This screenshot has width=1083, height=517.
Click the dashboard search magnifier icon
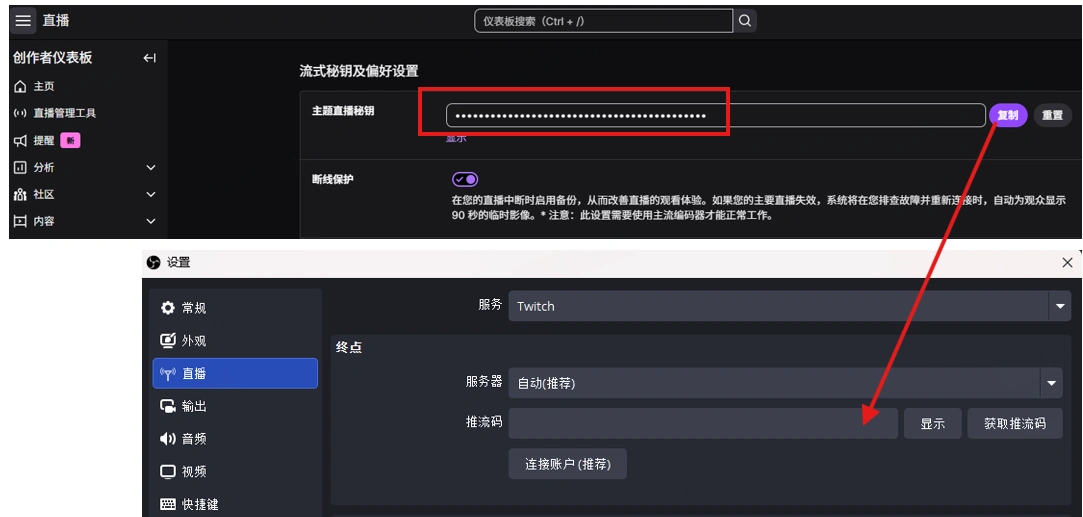pyautogui.click(x=745, y=21)
